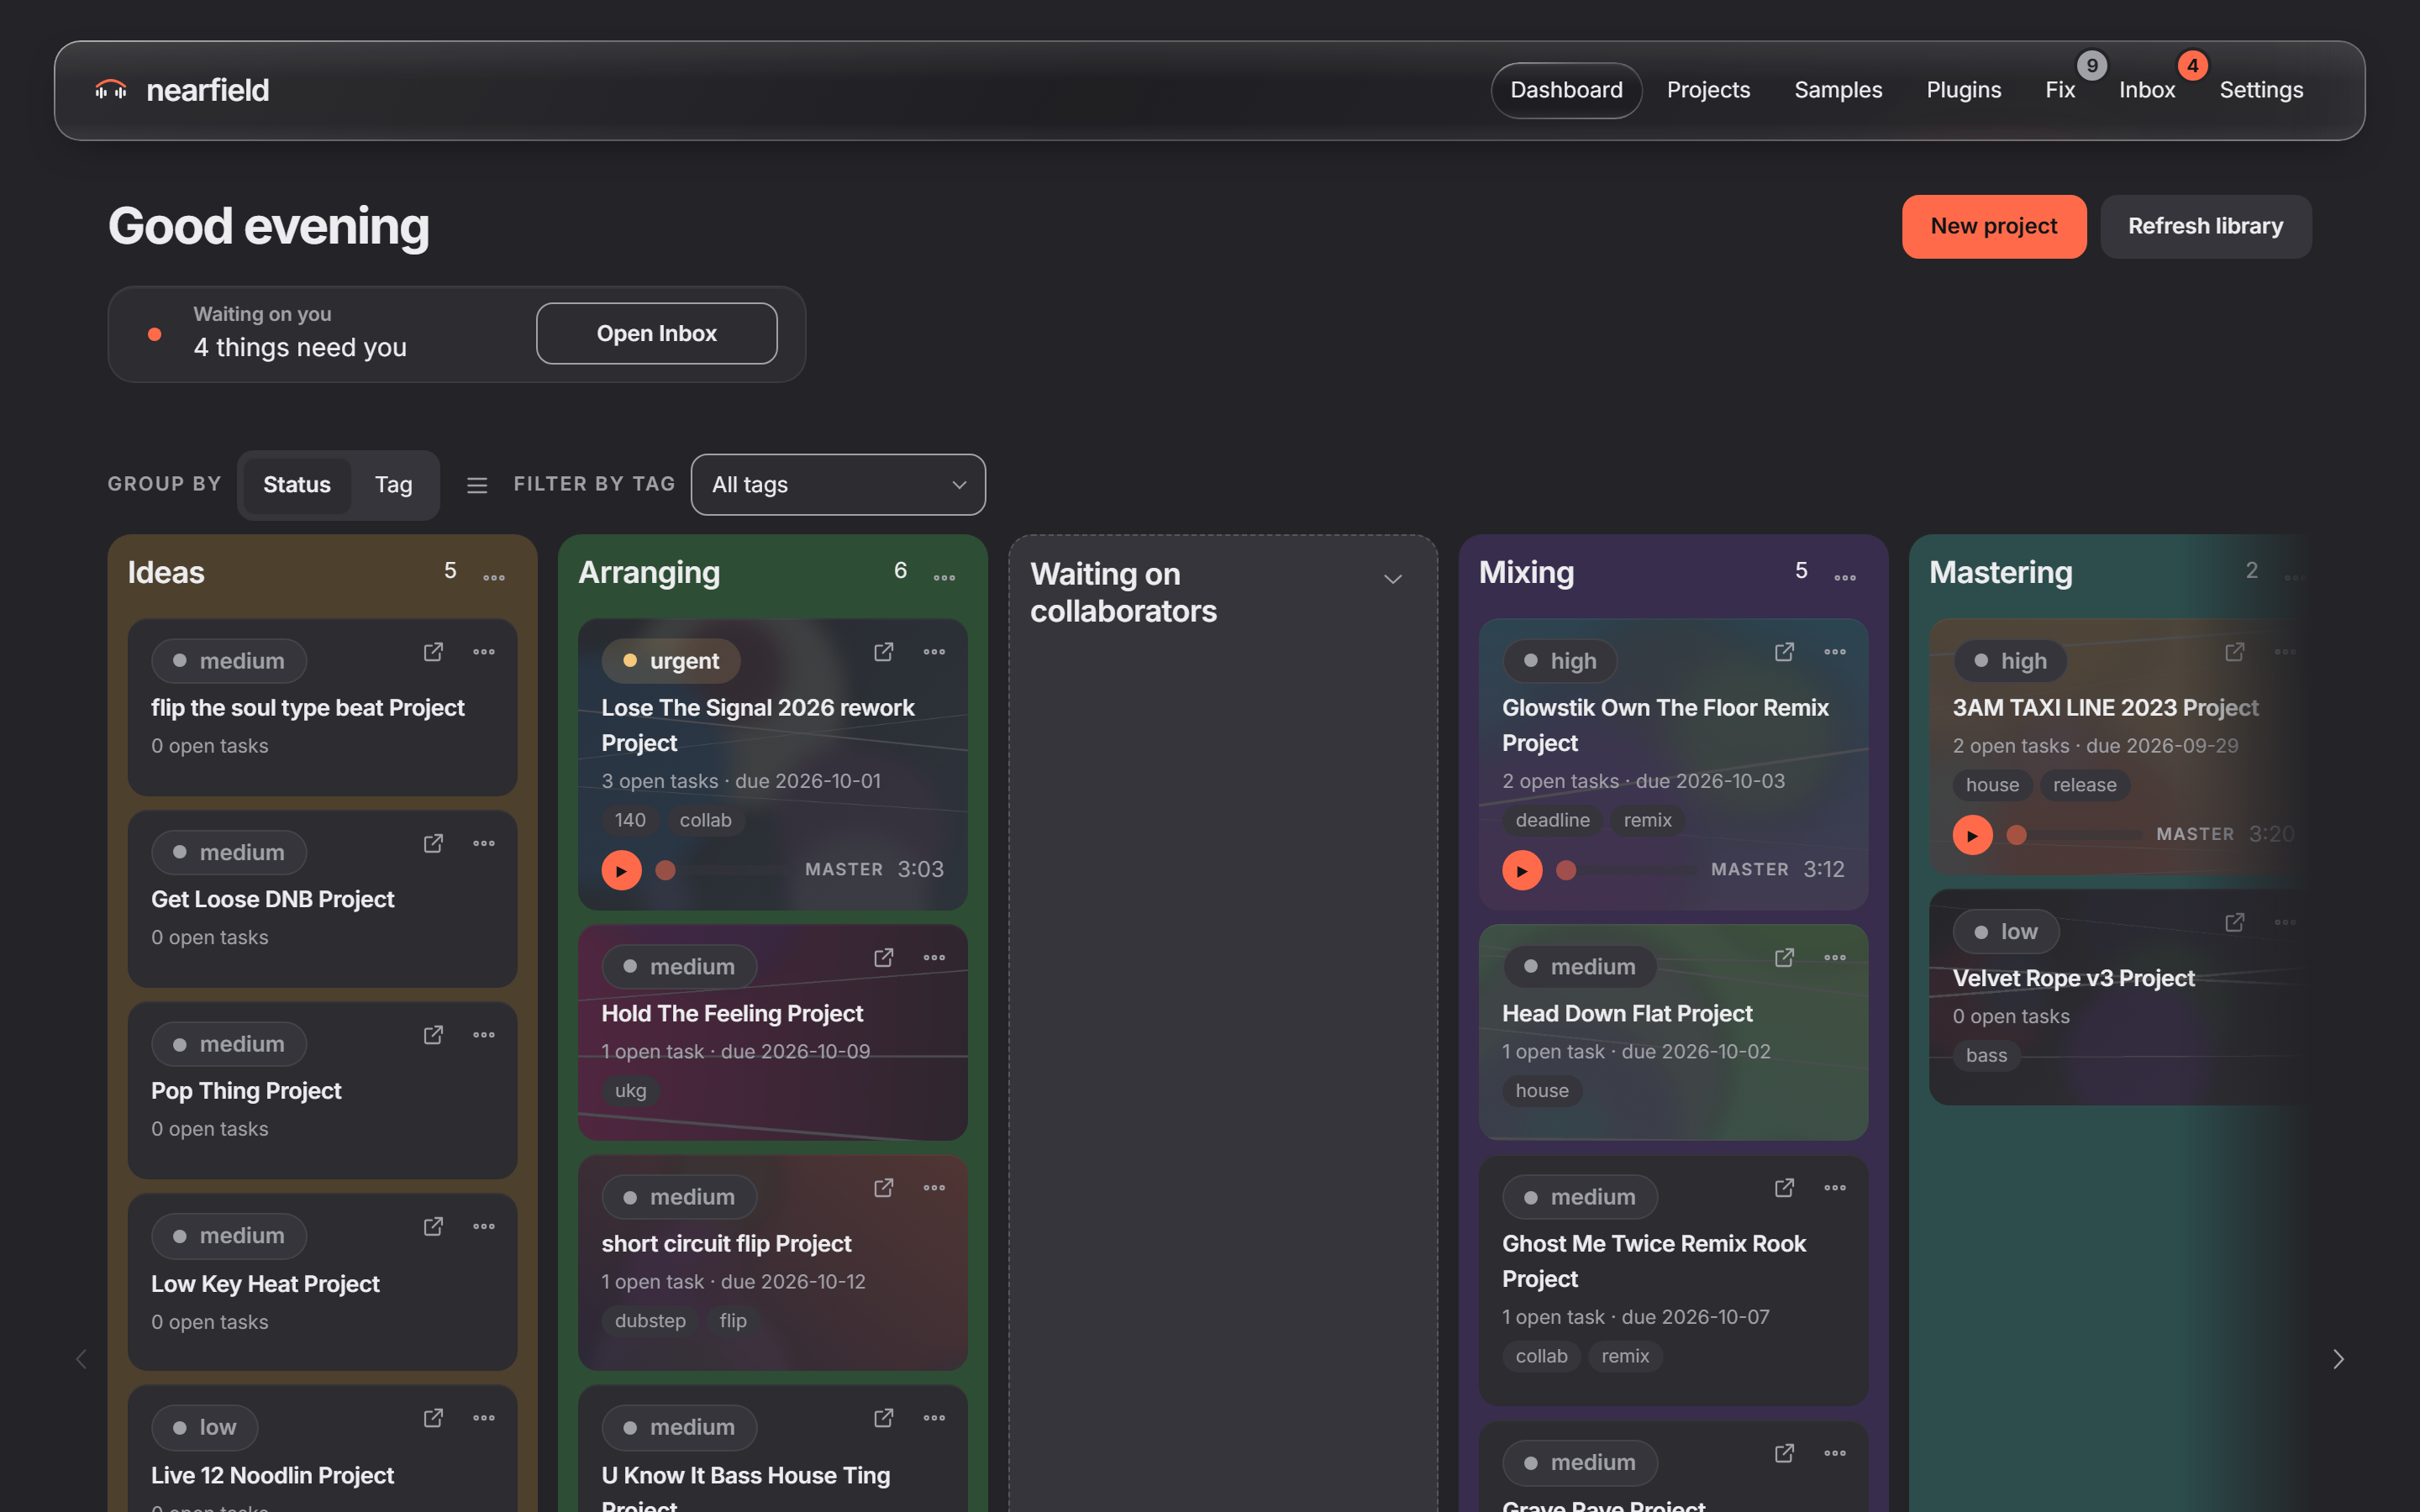Click the nearfield headphone logo icon

click(x=110, y=90)
